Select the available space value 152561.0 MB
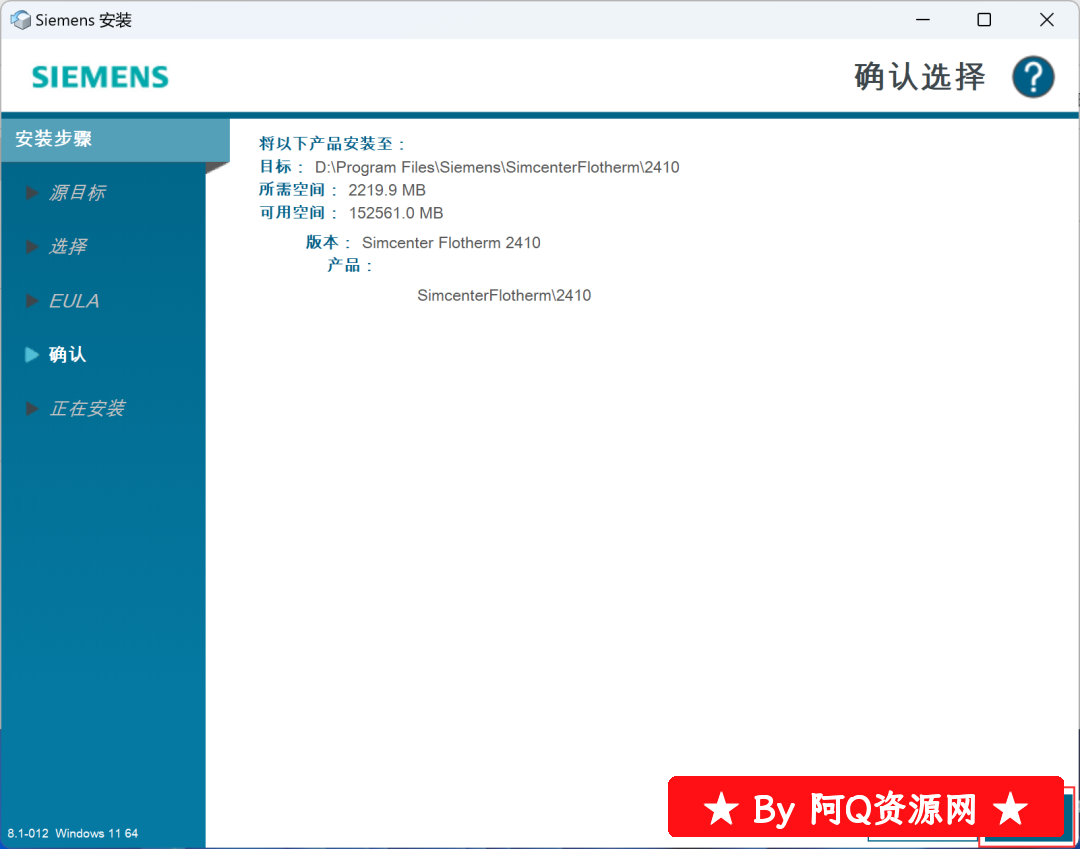 [x=396, y=213]
